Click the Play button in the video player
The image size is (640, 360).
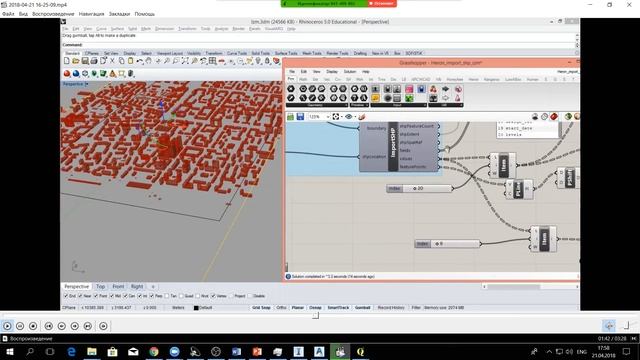point(7,326)
